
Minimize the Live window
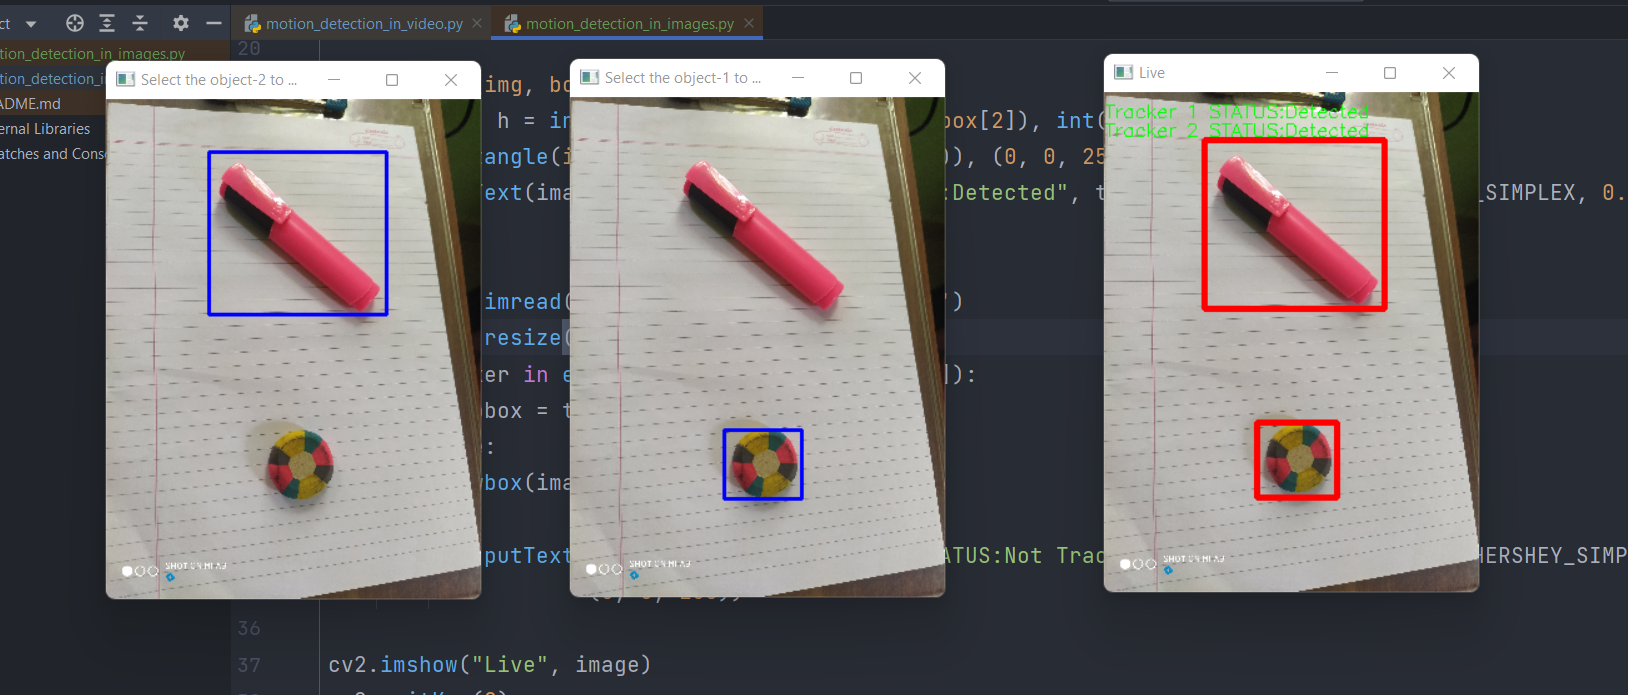tap(1332, 73)
